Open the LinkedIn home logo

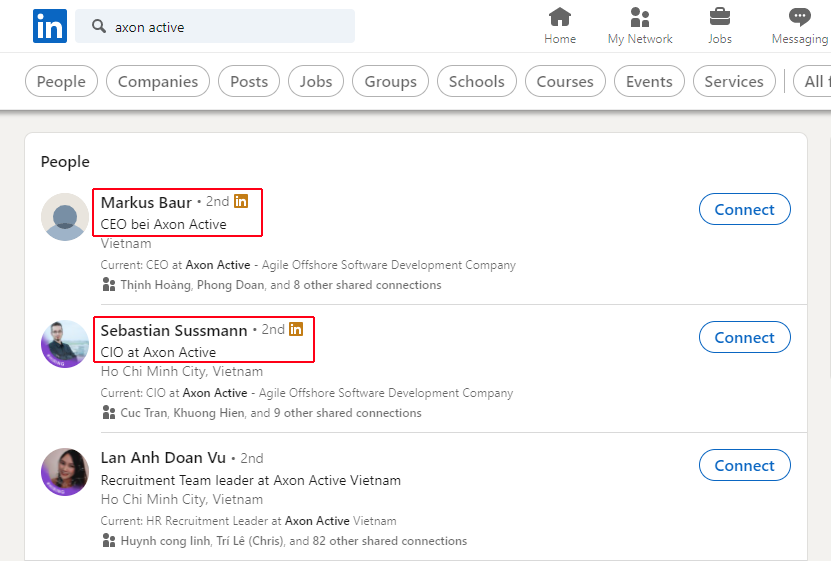pos(50,26)
